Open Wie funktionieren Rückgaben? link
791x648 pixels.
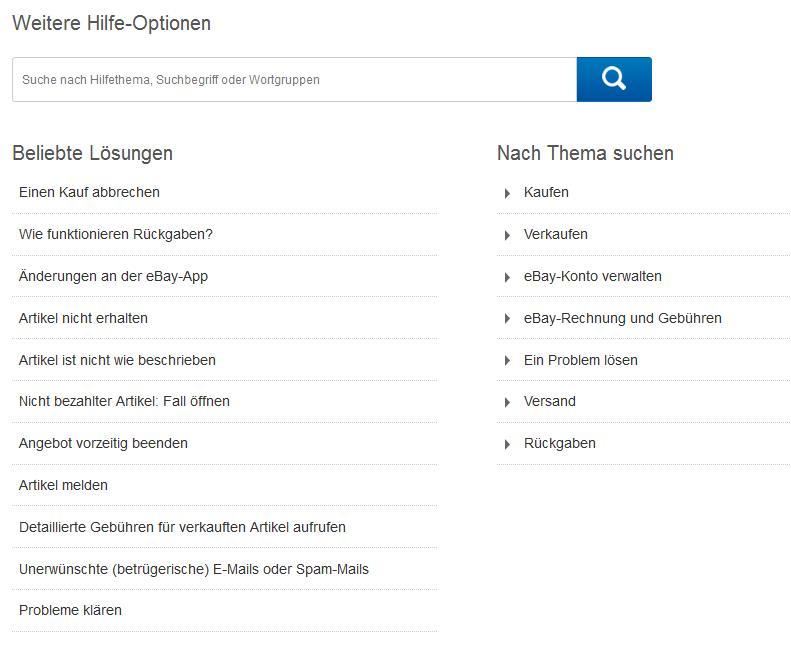click(x=116, y=234)
